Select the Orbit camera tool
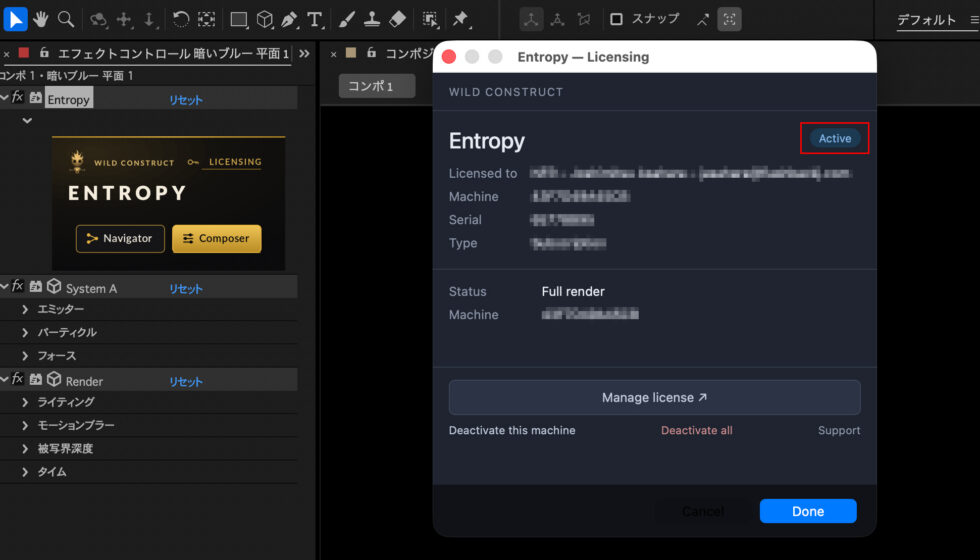The width and height of the screenshot is (980, 560). click(x=98, y=19)
